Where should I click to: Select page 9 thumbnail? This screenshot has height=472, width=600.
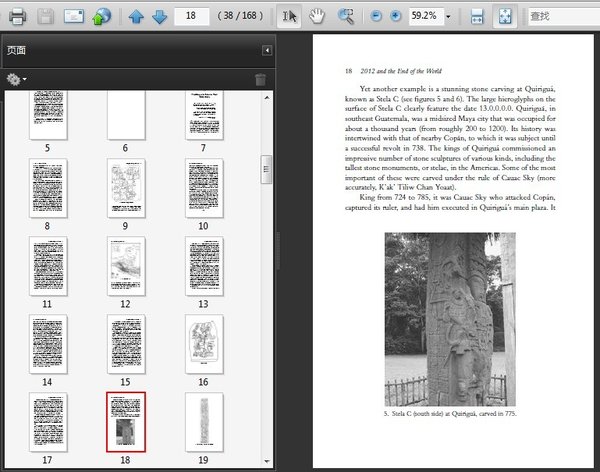coord(126,187)
